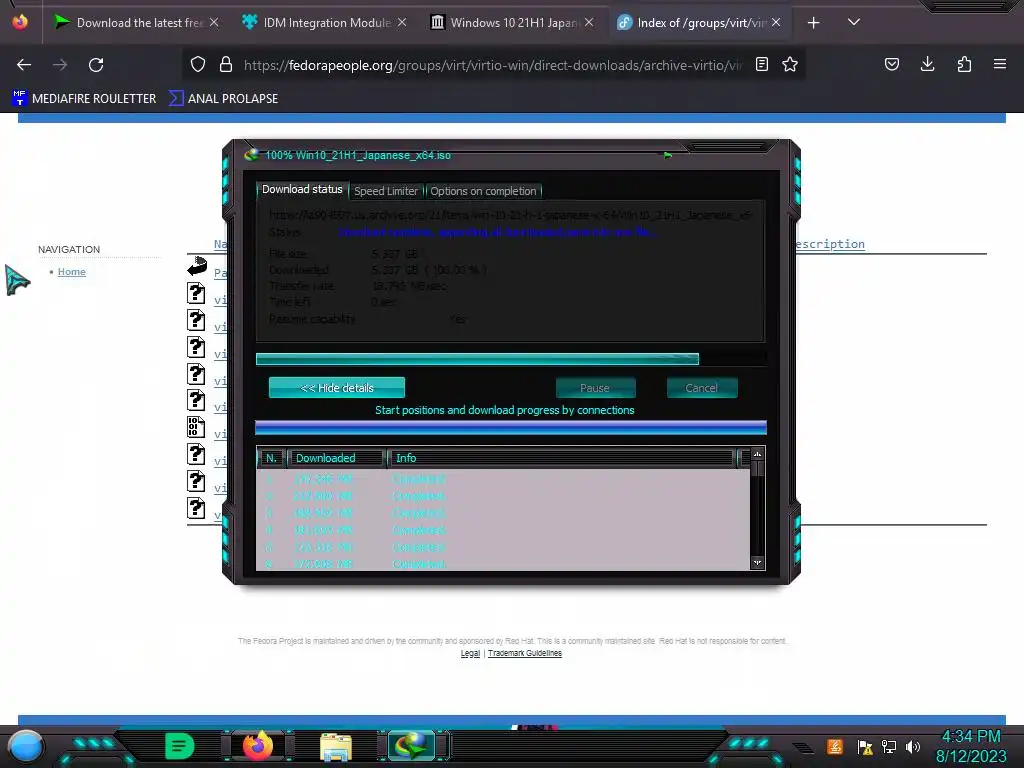The image size is (1024, 768).
Task: Click the Pause download button
Action: tap(595, 388)
